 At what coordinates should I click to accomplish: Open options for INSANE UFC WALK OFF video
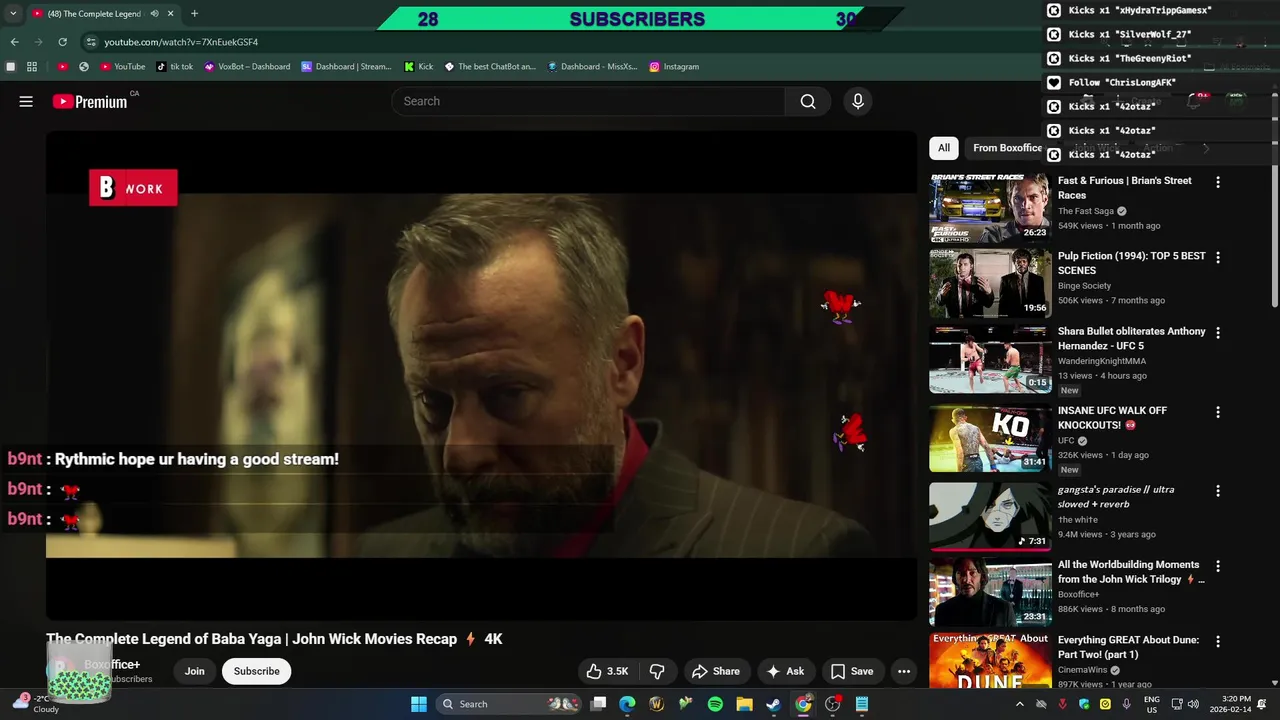tap(1217, 412)
